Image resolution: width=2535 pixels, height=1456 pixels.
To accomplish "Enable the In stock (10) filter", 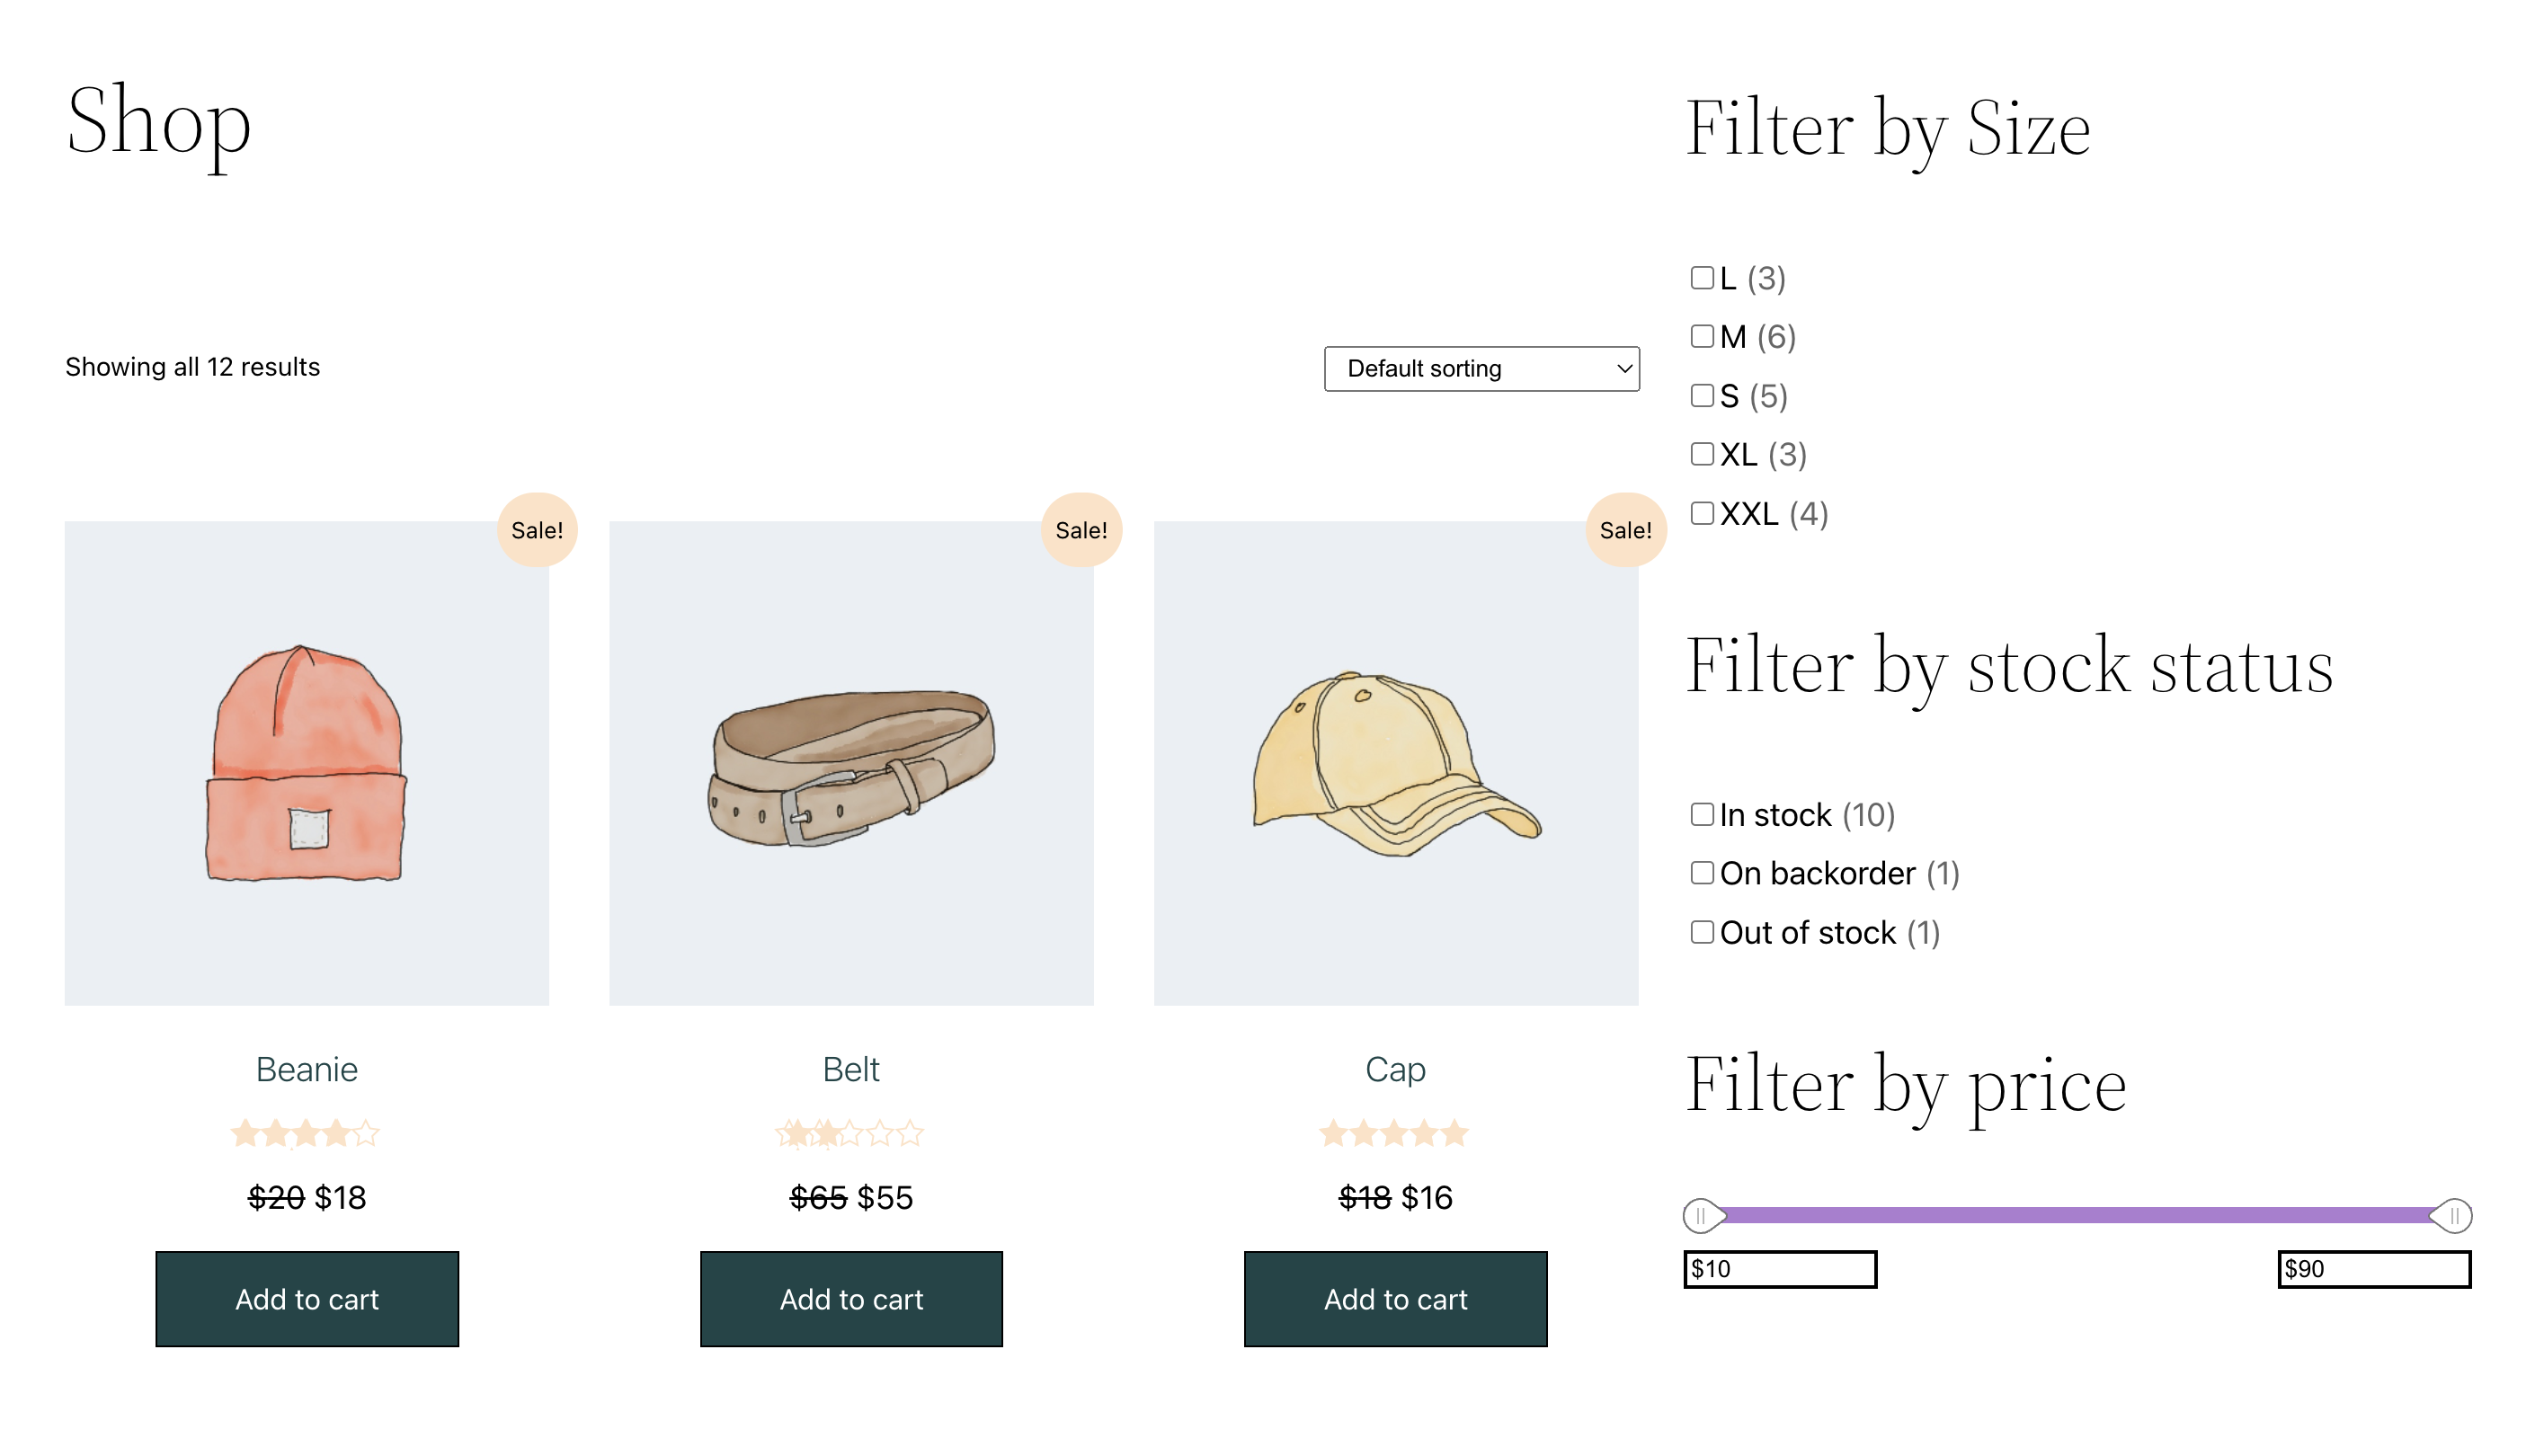I will click(x=1701, y=814).
